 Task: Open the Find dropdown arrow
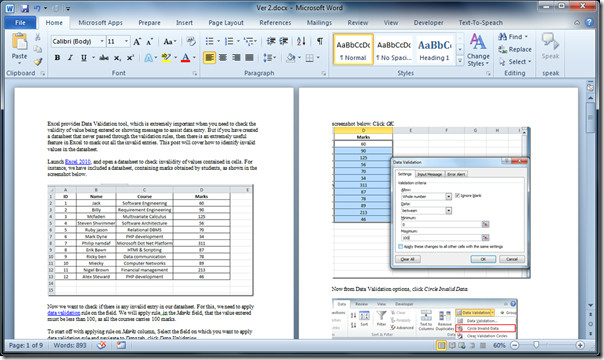point(526,37)
